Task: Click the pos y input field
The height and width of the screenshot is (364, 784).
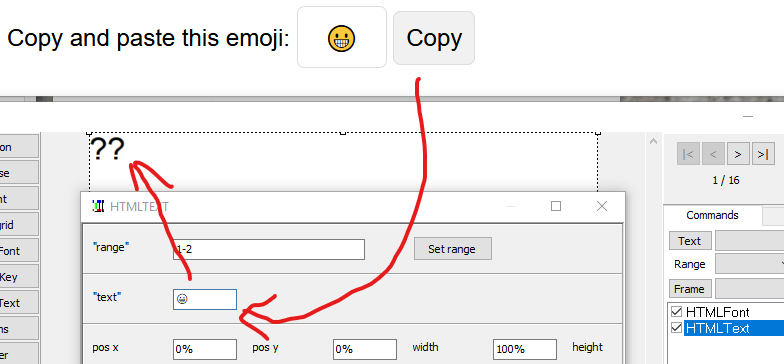Action: (365, 349)
